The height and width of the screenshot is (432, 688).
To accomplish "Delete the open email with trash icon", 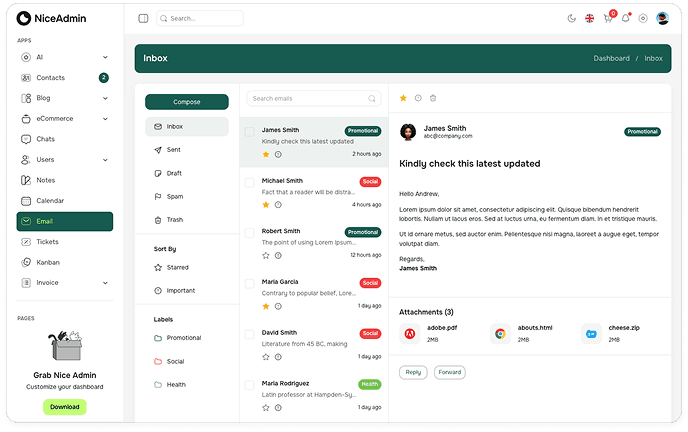I will point(433,98).
